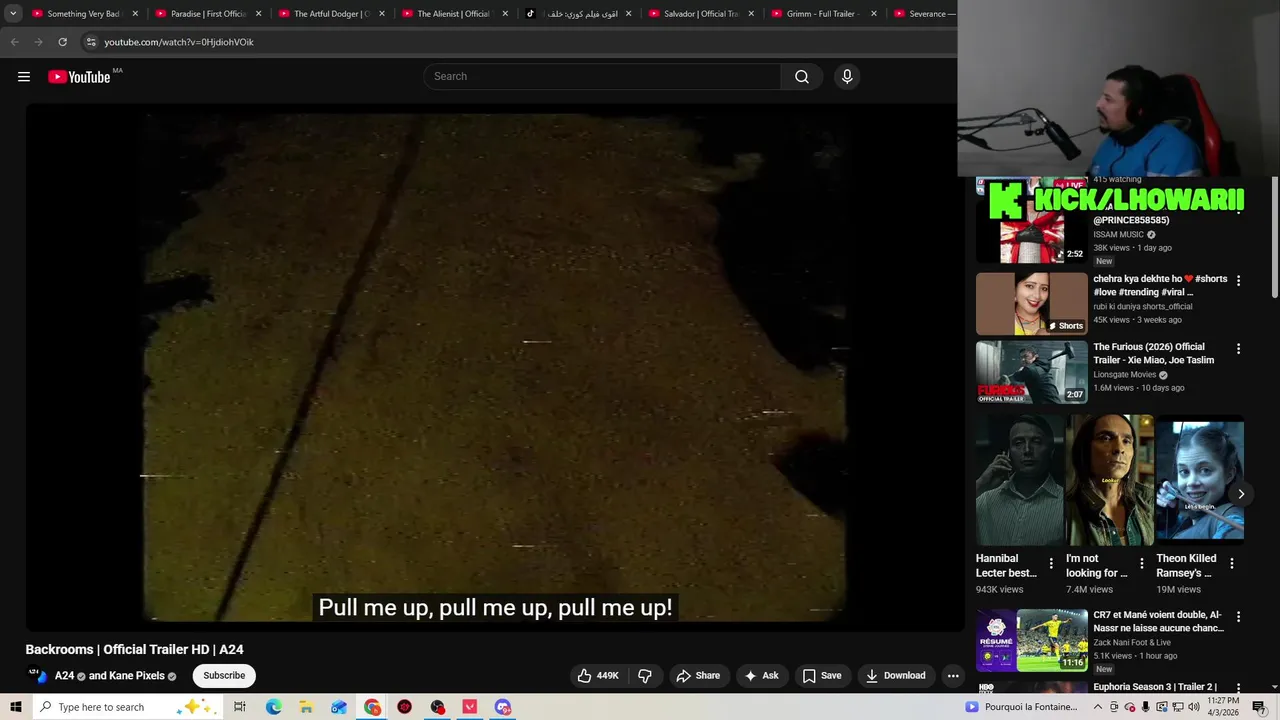Open CR7 et Mané video thumbnail 11:16
The height and width of the screenshot is (720, 1280).
[x=1031, y=640]
